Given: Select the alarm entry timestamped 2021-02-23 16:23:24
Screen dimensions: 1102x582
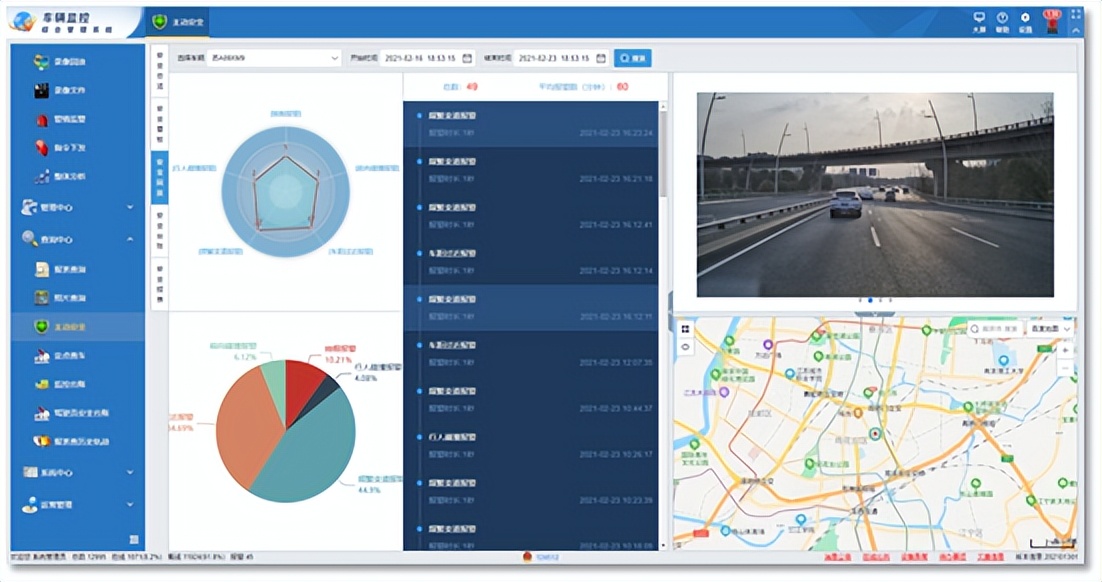Looking at the screenshot, I should pyautogui.click(x=535, y=124).
